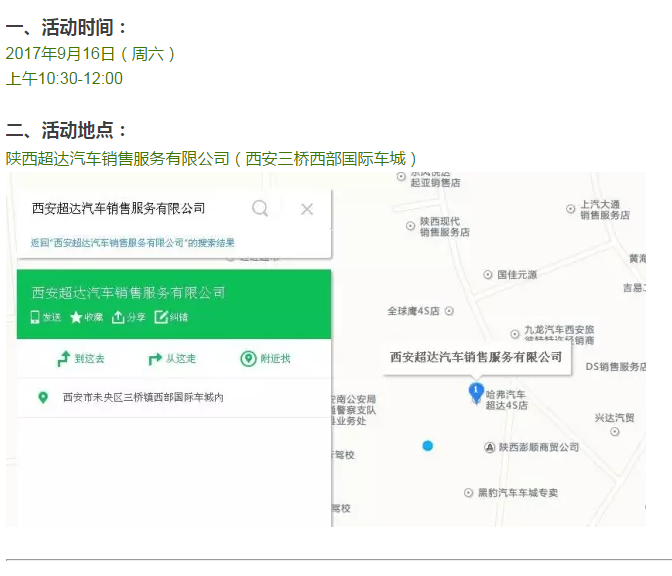Click address text 西安市未央区三桥镇西部国际车城内

pyautogui.click(x=143, y=398)
